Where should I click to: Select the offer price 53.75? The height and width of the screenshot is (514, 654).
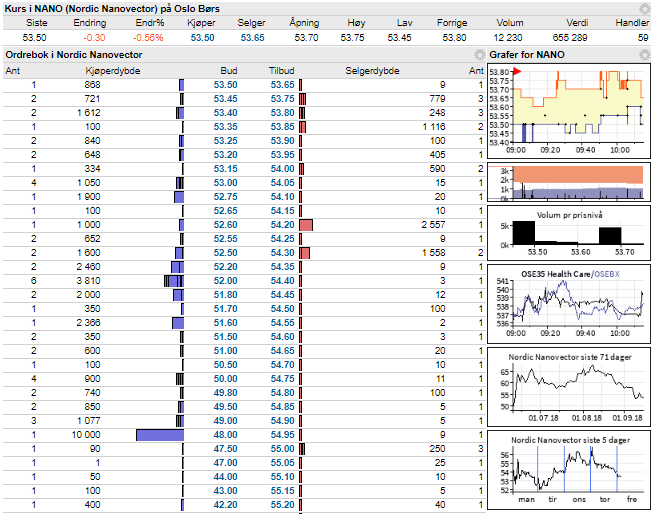[282, 99]
